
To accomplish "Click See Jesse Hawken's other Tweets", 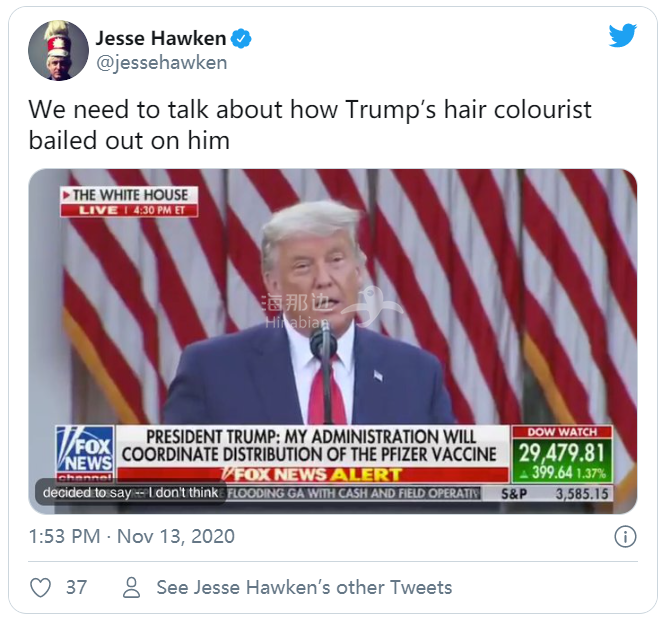I will tap(304, 587).
